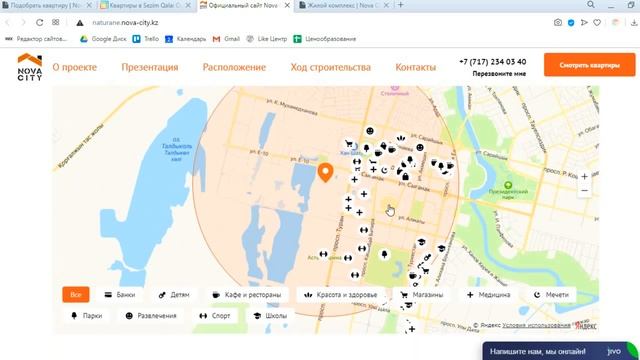
Task: Open Trello bookmark
Action: click(146, 39)
